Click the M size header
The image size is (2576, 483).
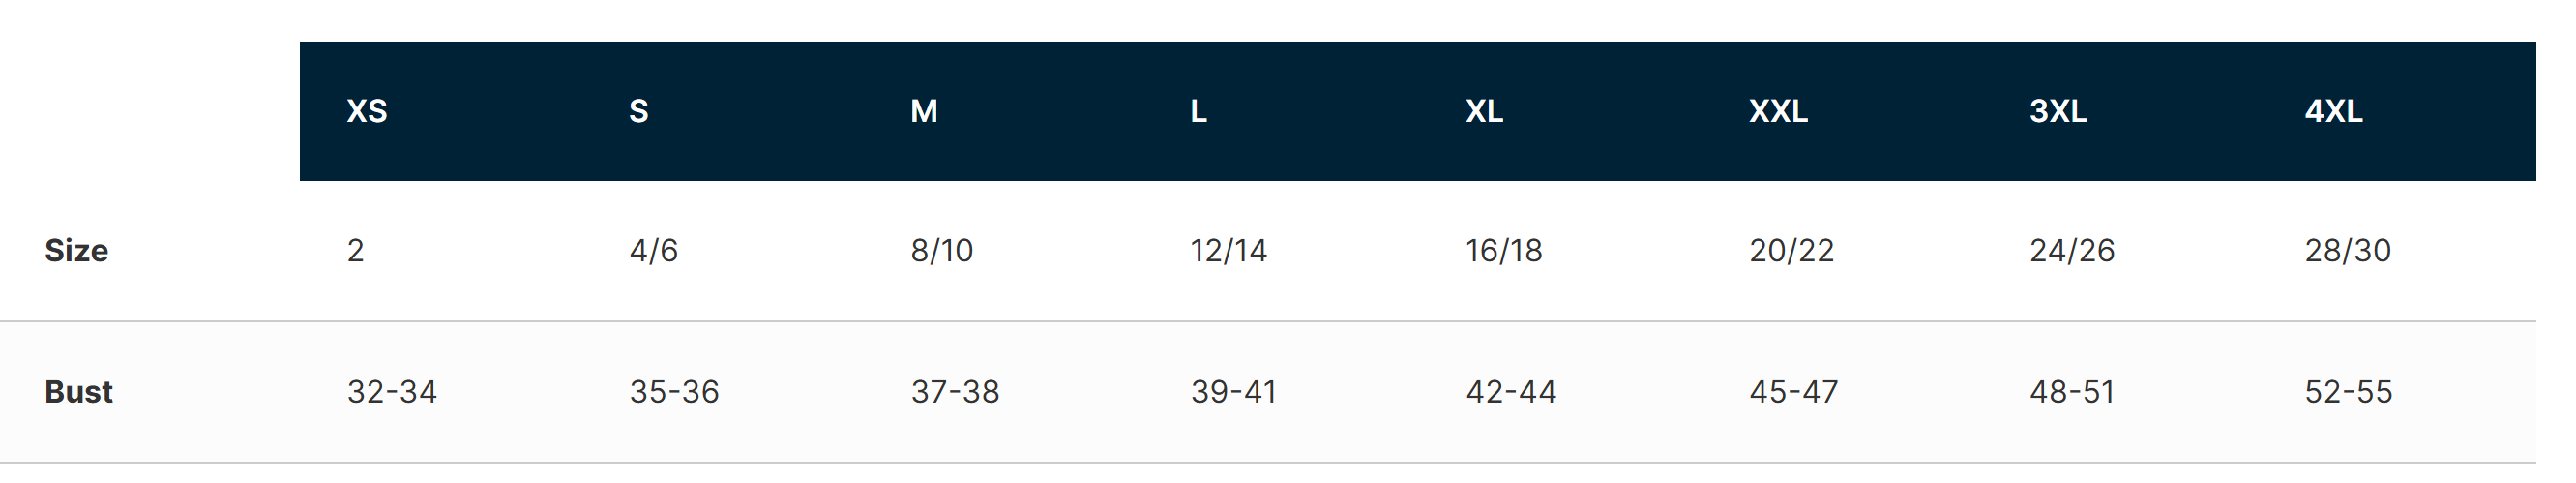pos(924,111)
